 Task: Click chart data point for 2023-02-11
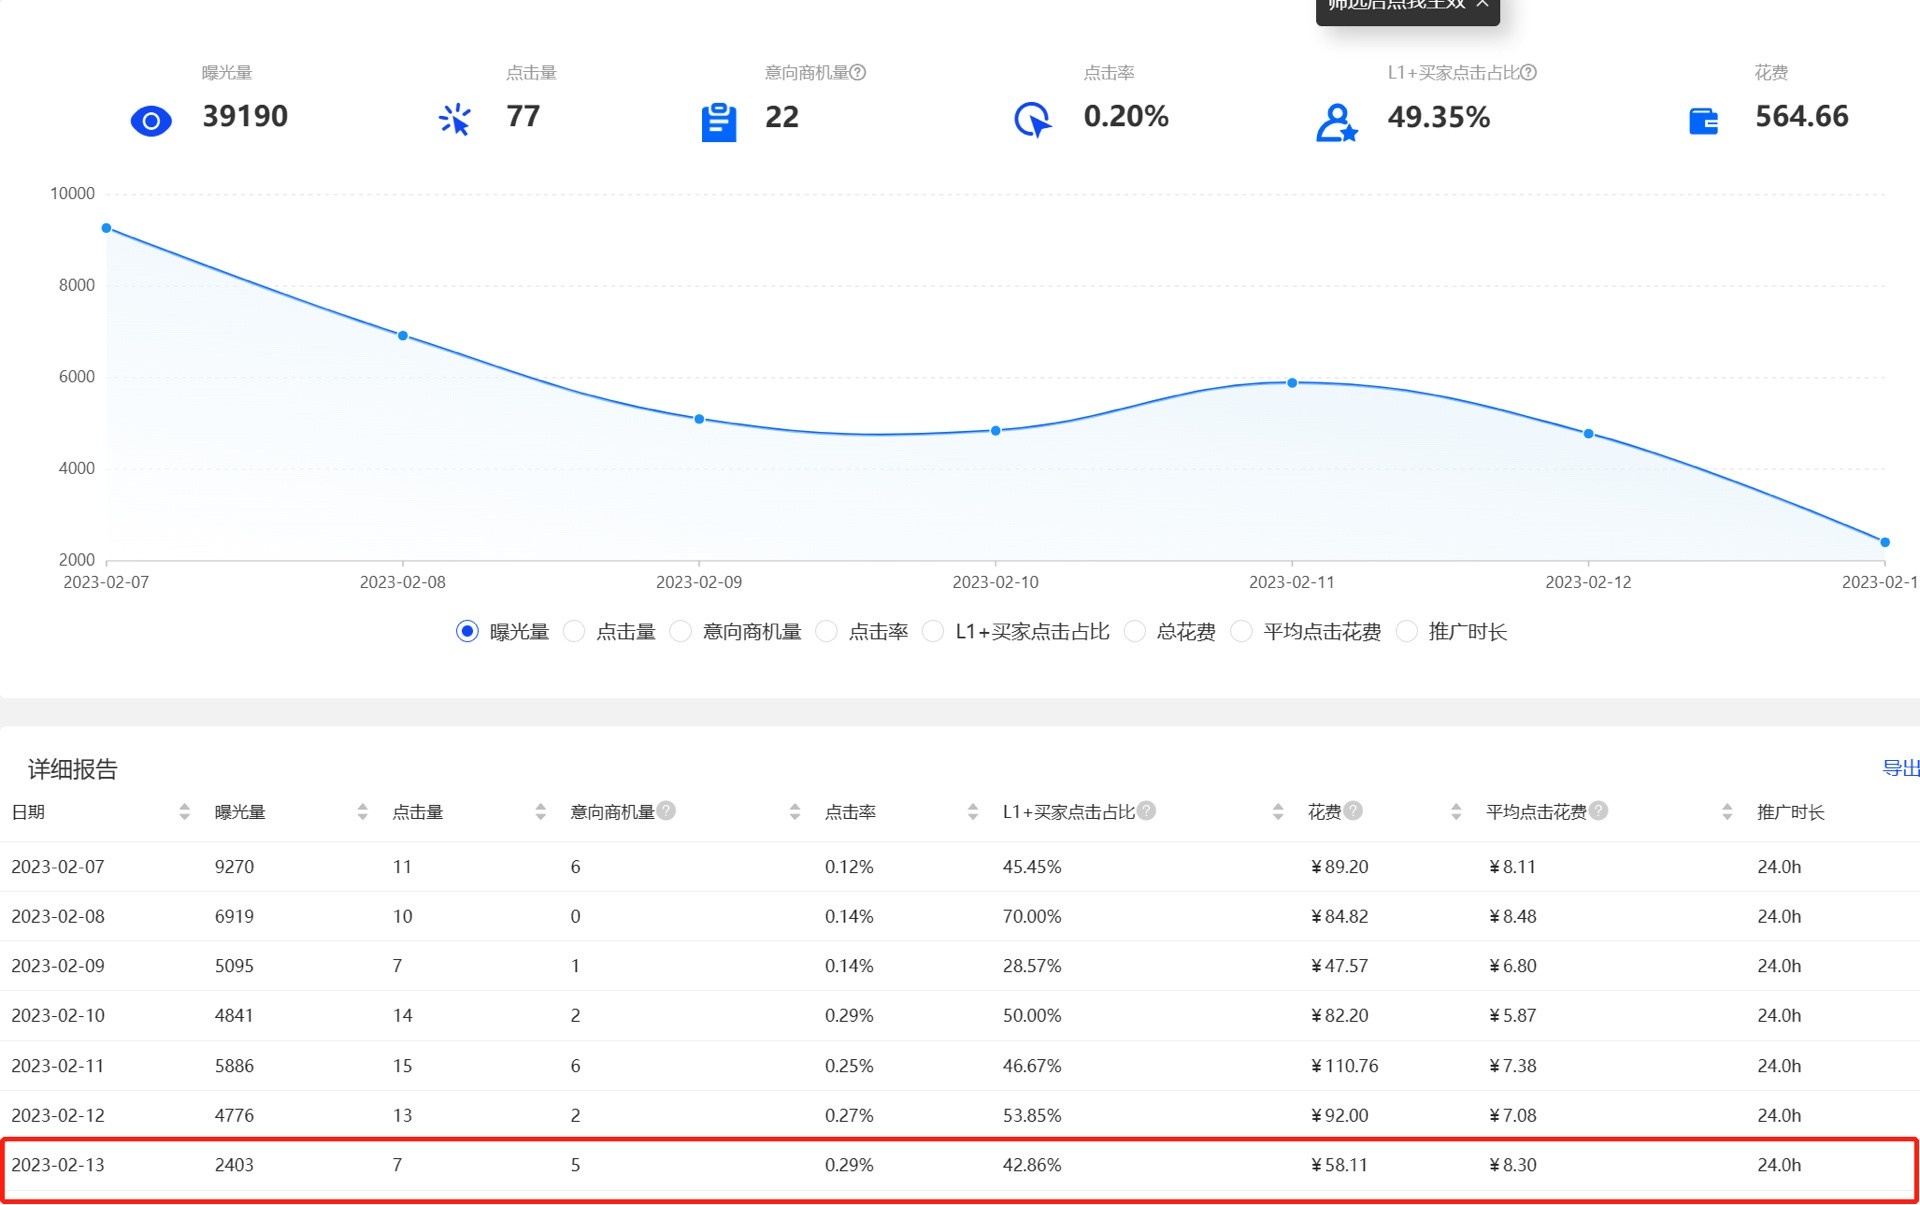coord(1292,383)
